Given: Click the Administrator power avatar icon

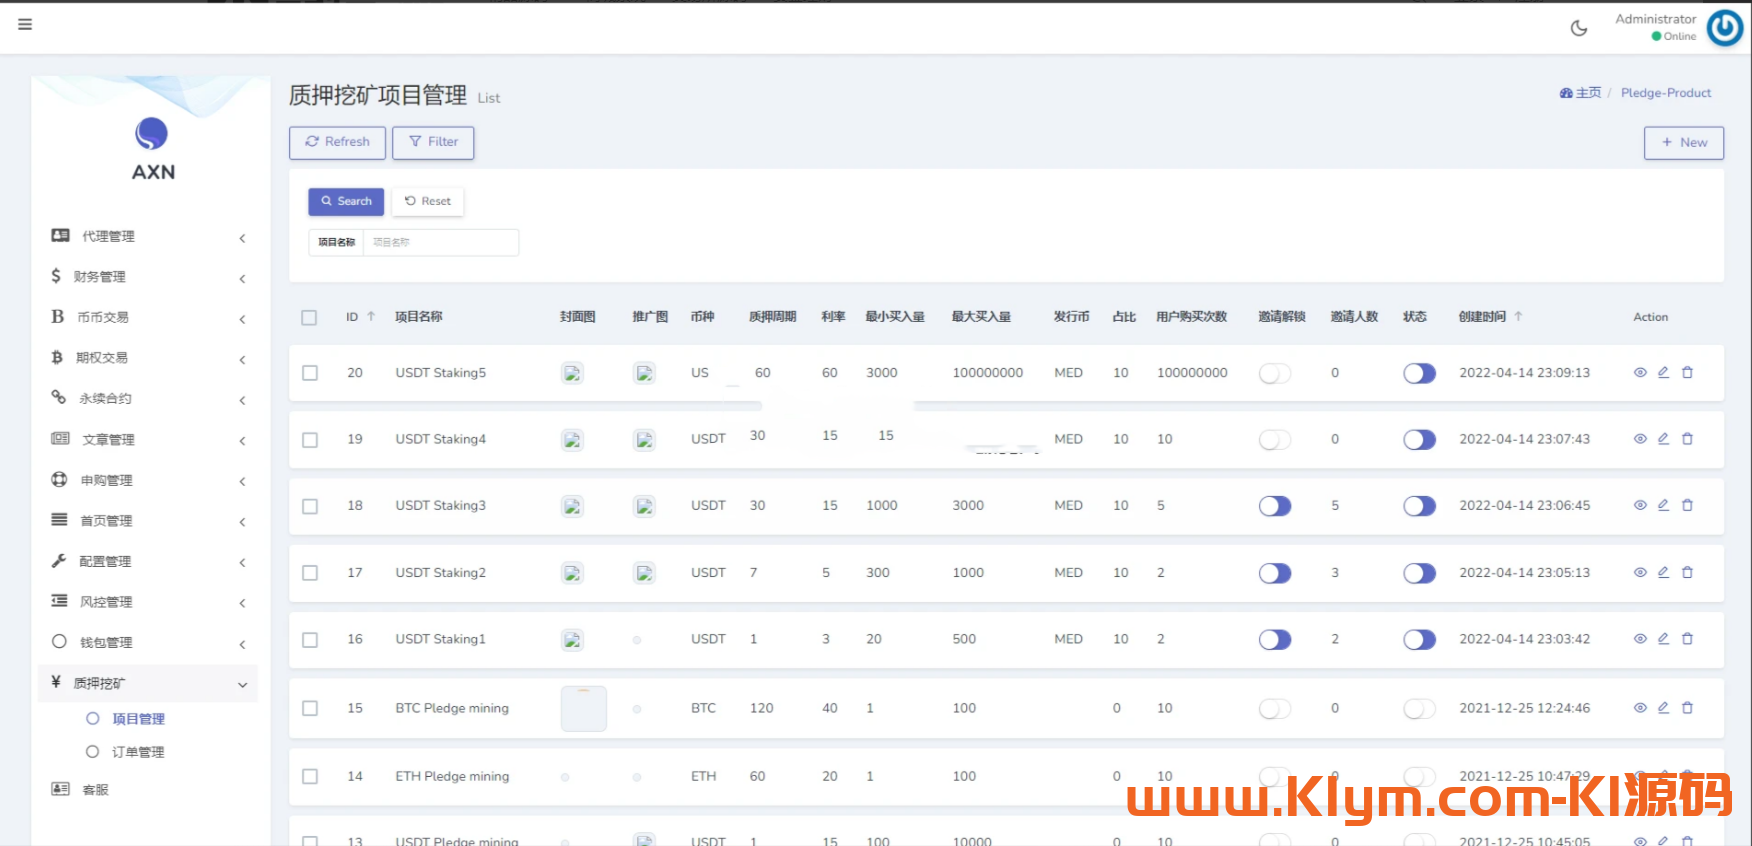Looking at the screenshot, I should (1725, 28).
